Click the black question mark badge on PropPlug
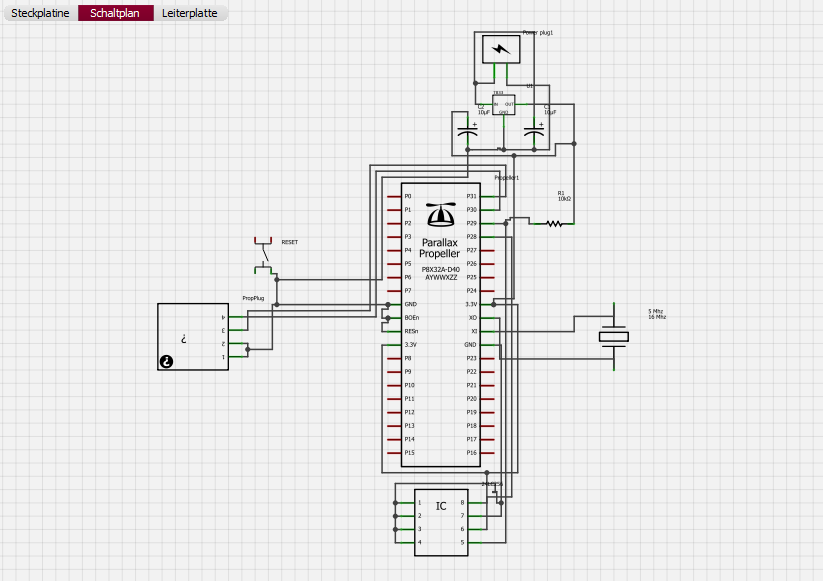Screen dimensions: 823x581 tap(167, 362)
